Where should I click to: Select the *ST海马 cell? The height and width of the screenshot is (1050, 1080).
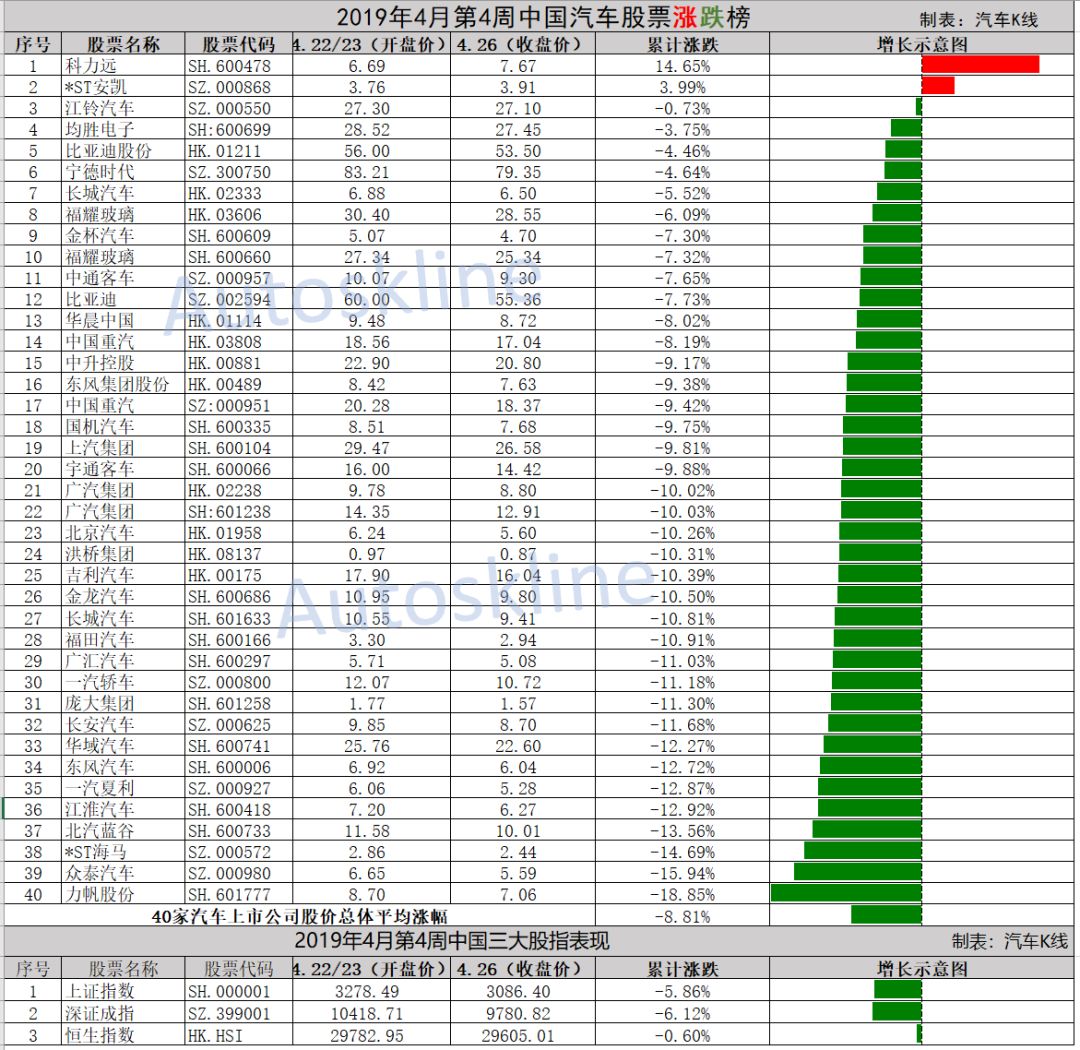tap(123, 853)
